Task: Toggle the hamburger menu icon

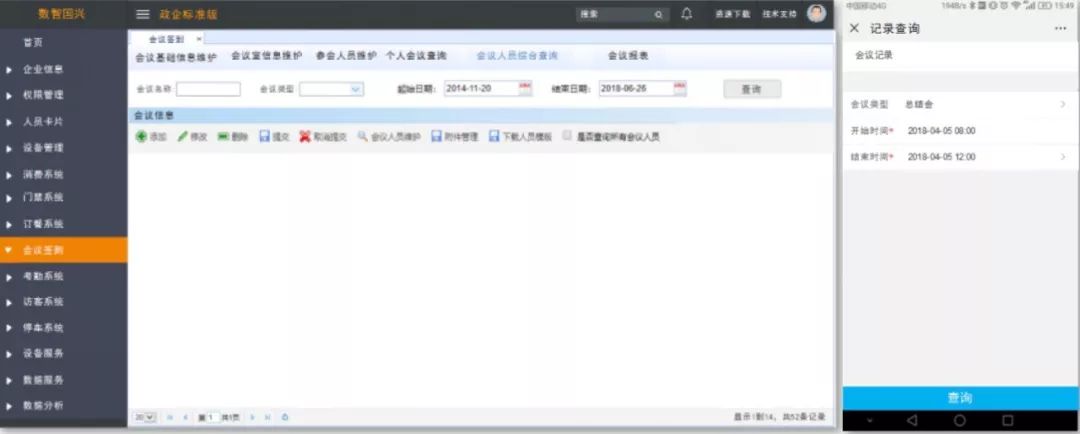Action: [143, 15]
